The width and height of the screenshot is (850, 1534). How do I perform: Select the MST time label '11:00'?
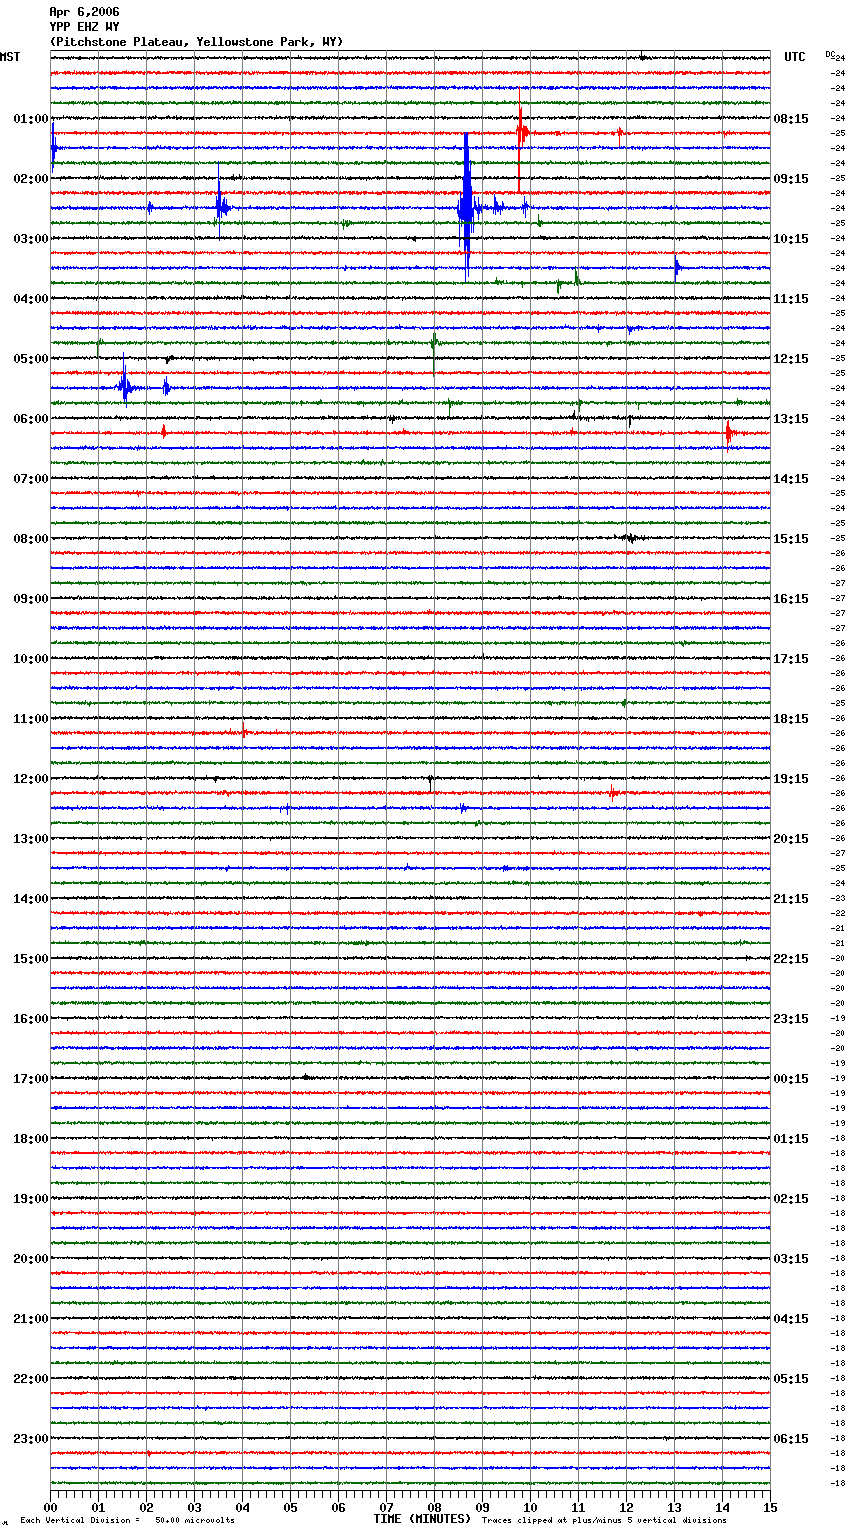click(x=31, y=719)
